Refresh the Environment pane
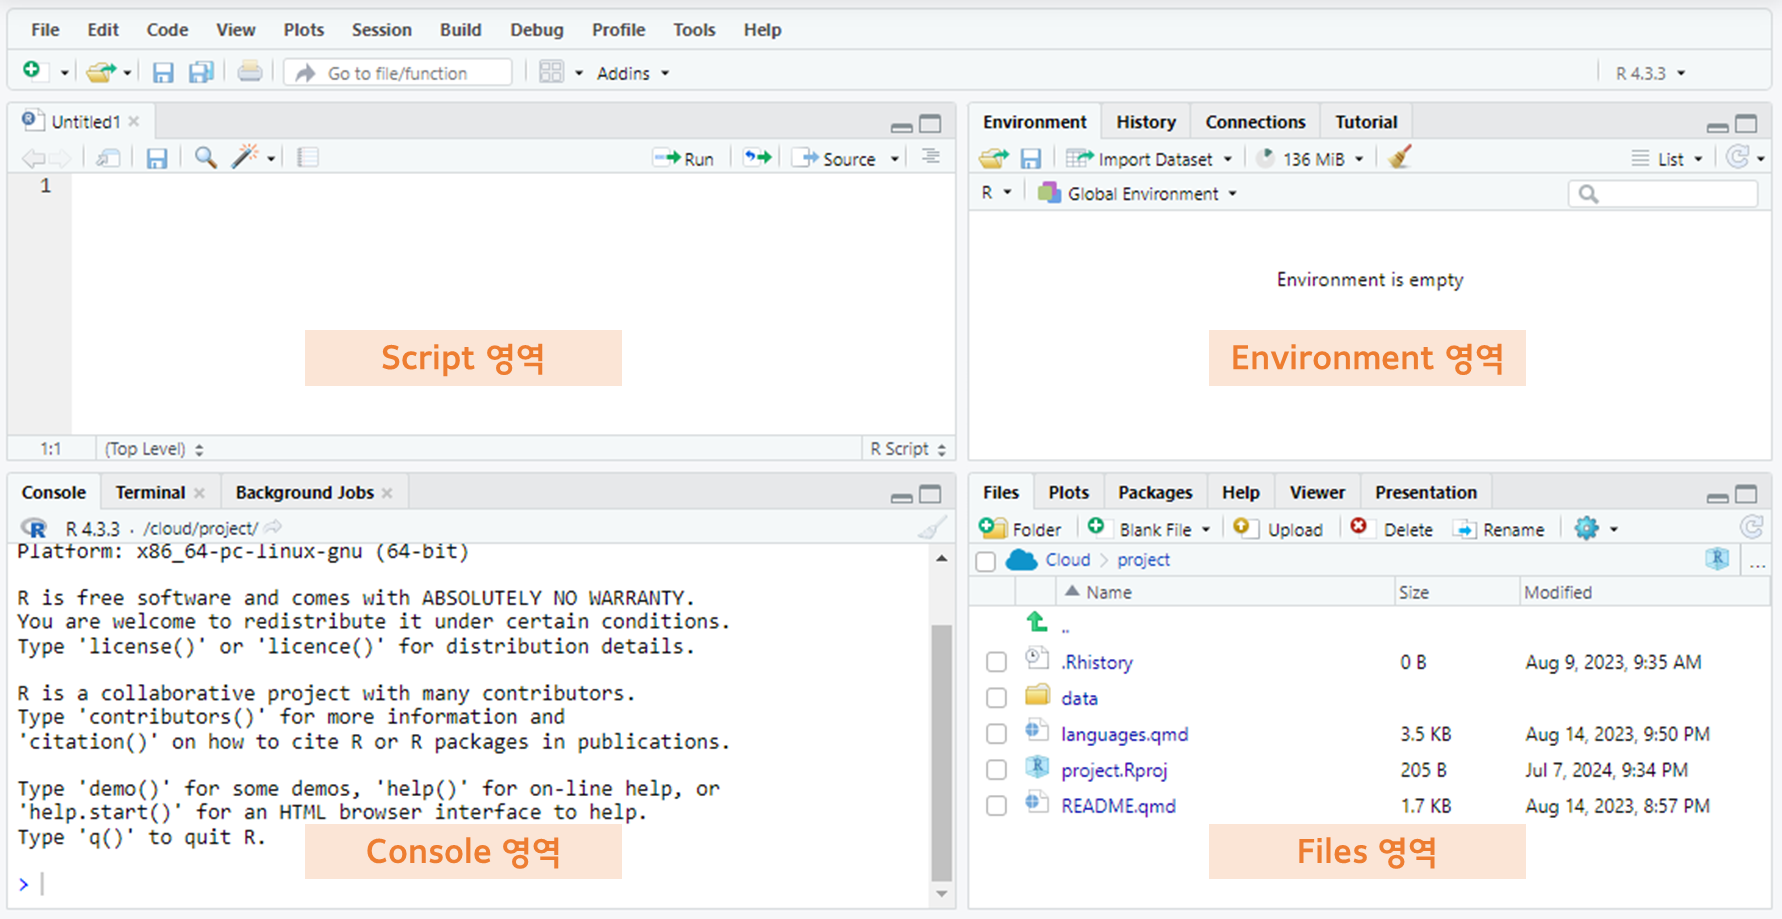 click(1738, 157)
